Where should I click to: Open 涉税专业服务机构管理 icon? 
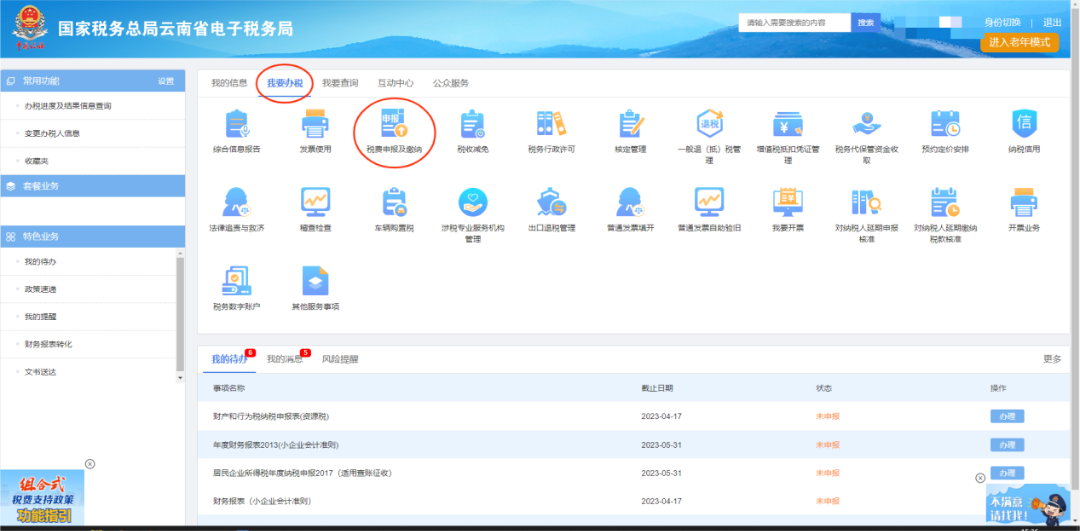click(x=472, y=202)
